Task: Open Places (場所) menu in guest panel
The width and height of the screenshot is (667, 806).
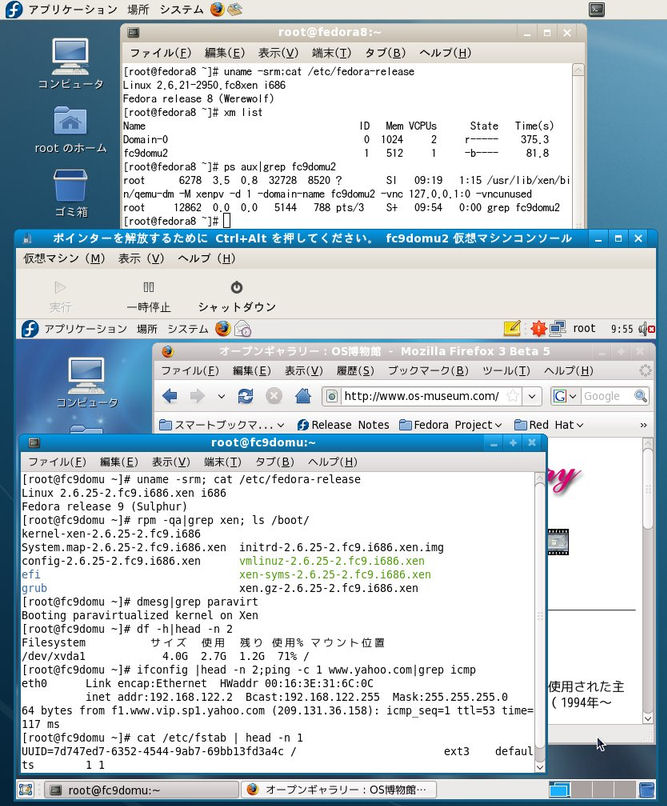Action: pyautogui.click(x=147, y=328)
